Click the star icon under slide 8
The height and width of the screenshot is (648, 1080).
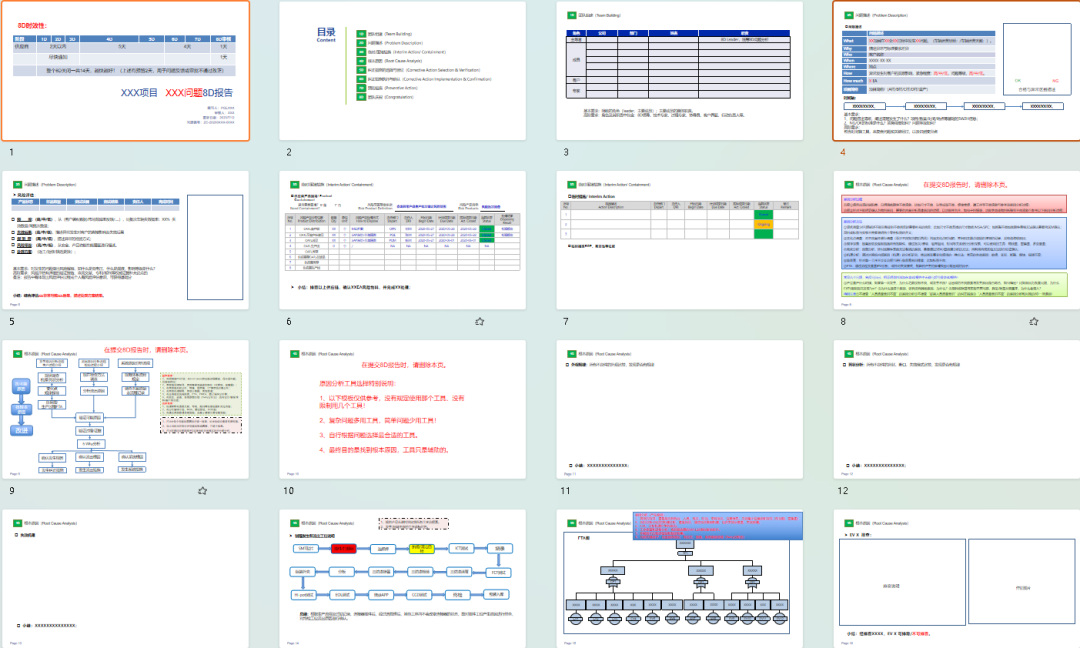pyautogui.click(x=1033, y=322)
